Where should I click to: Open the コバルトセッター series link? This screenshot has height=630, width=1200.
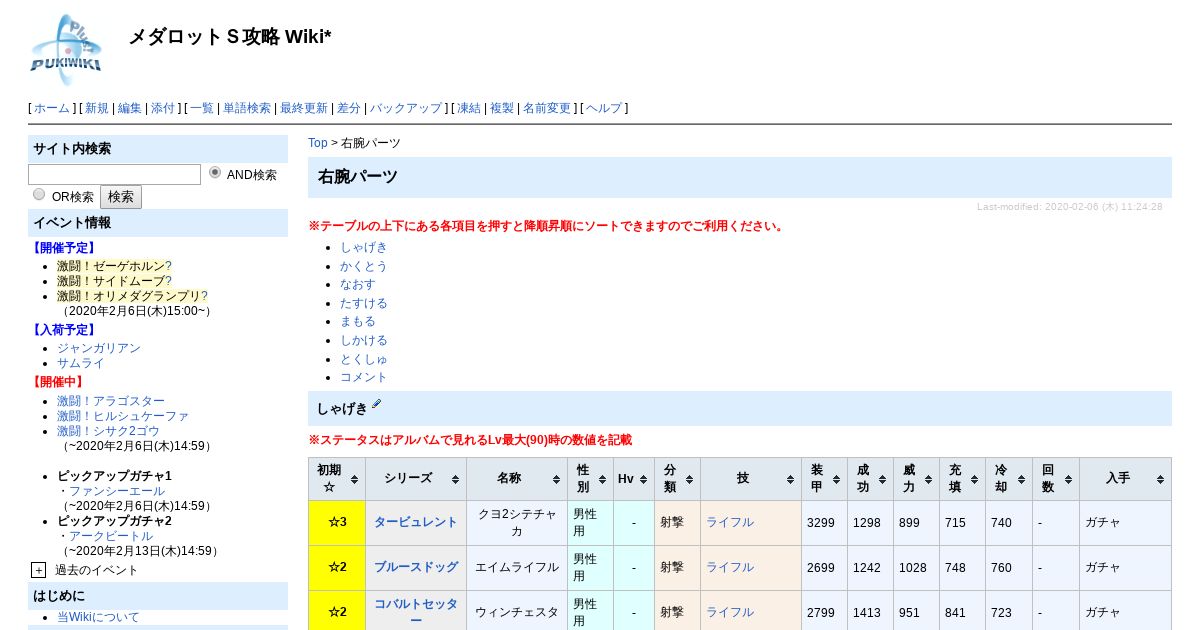click(x=416, y=612)
